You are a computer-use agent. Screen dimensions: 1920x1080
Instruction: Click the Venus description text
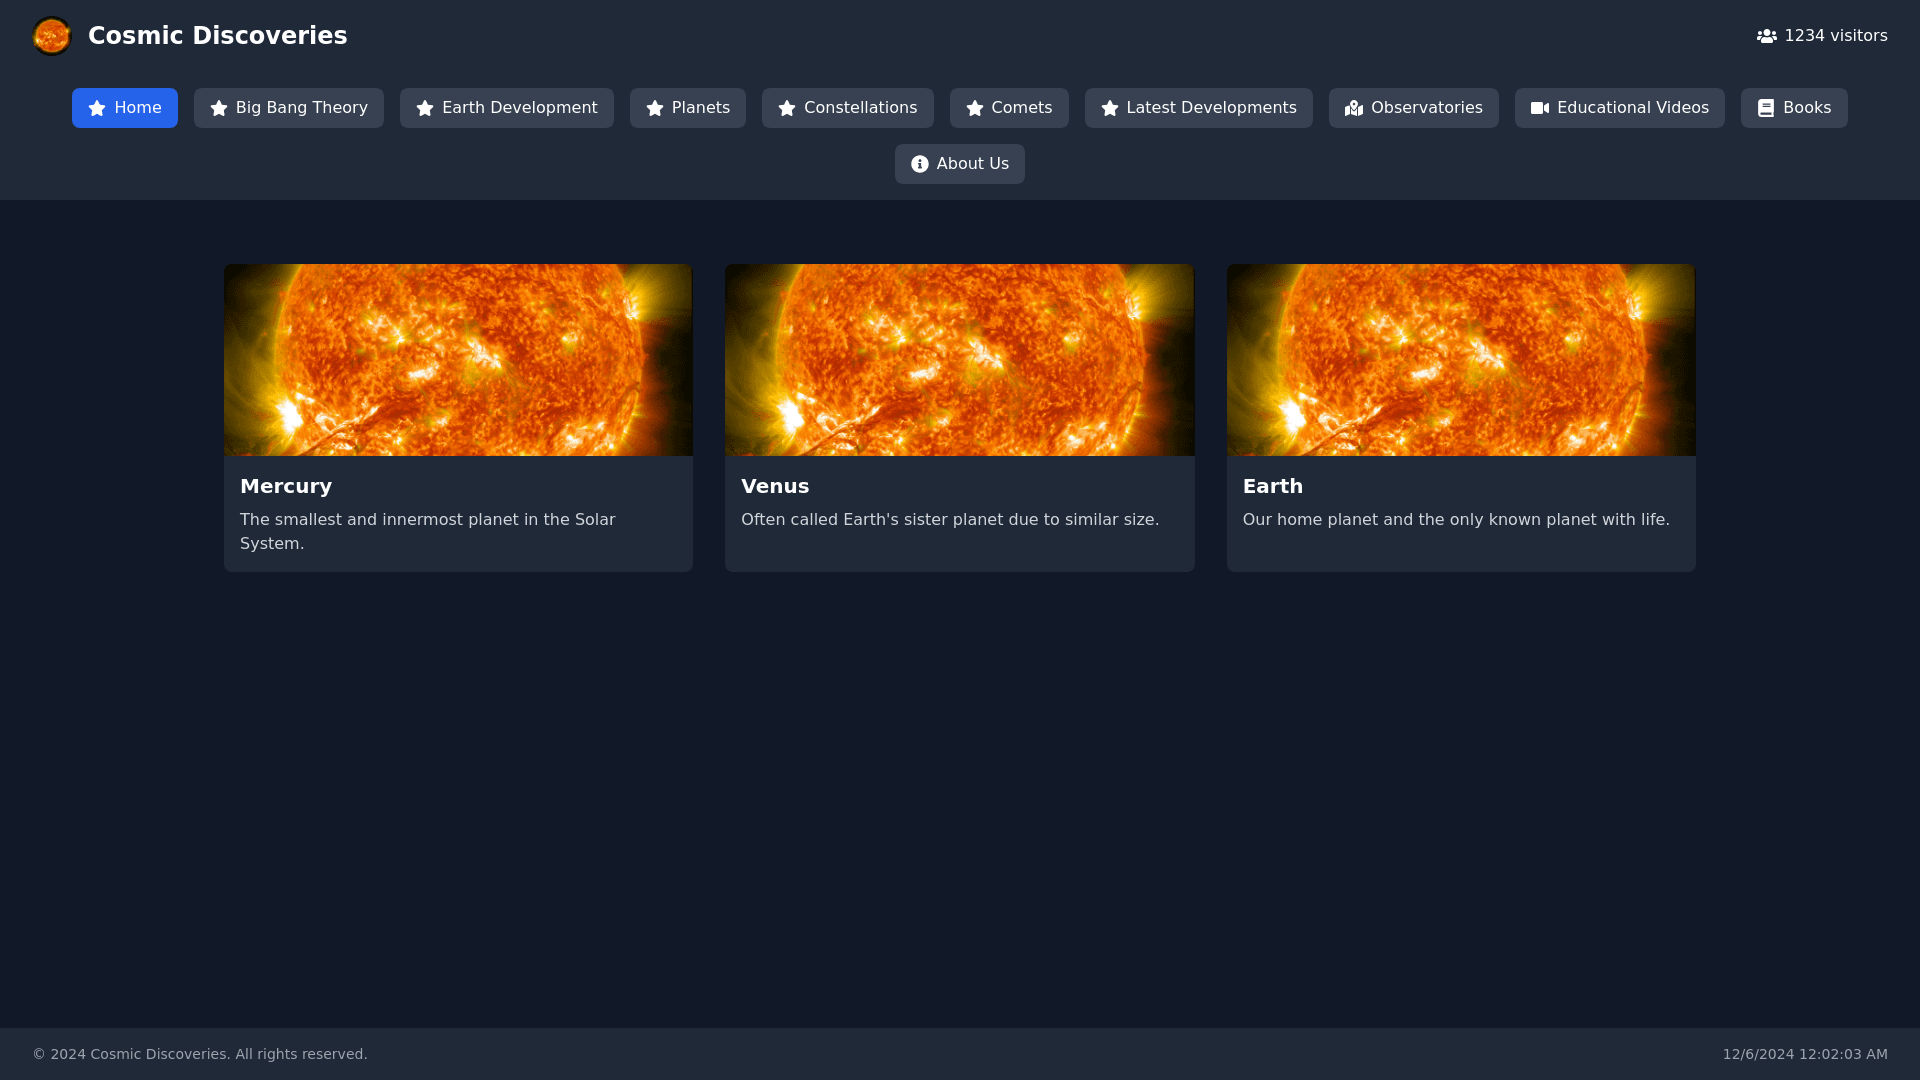(949, 520)
